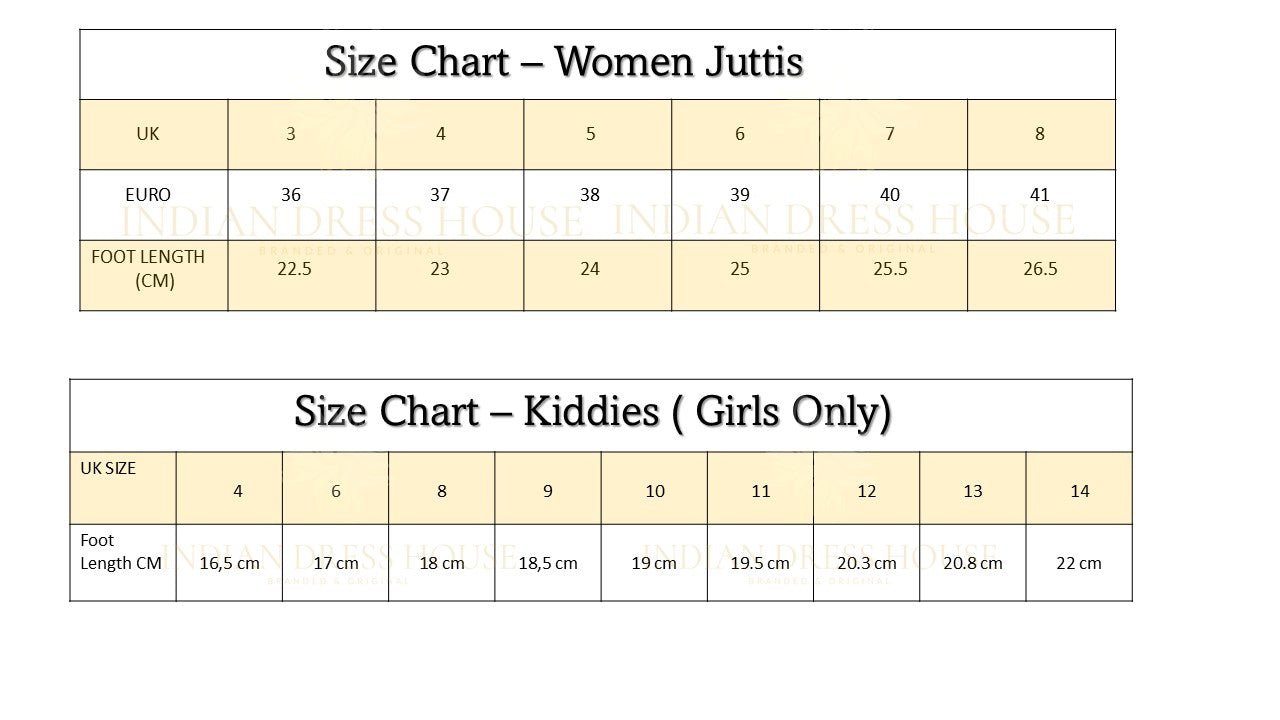Screen dimensions: 1280x720
Task: Click the '22 cm' foot length cell
Action: pyautogui.click(x=1079, y=563)
